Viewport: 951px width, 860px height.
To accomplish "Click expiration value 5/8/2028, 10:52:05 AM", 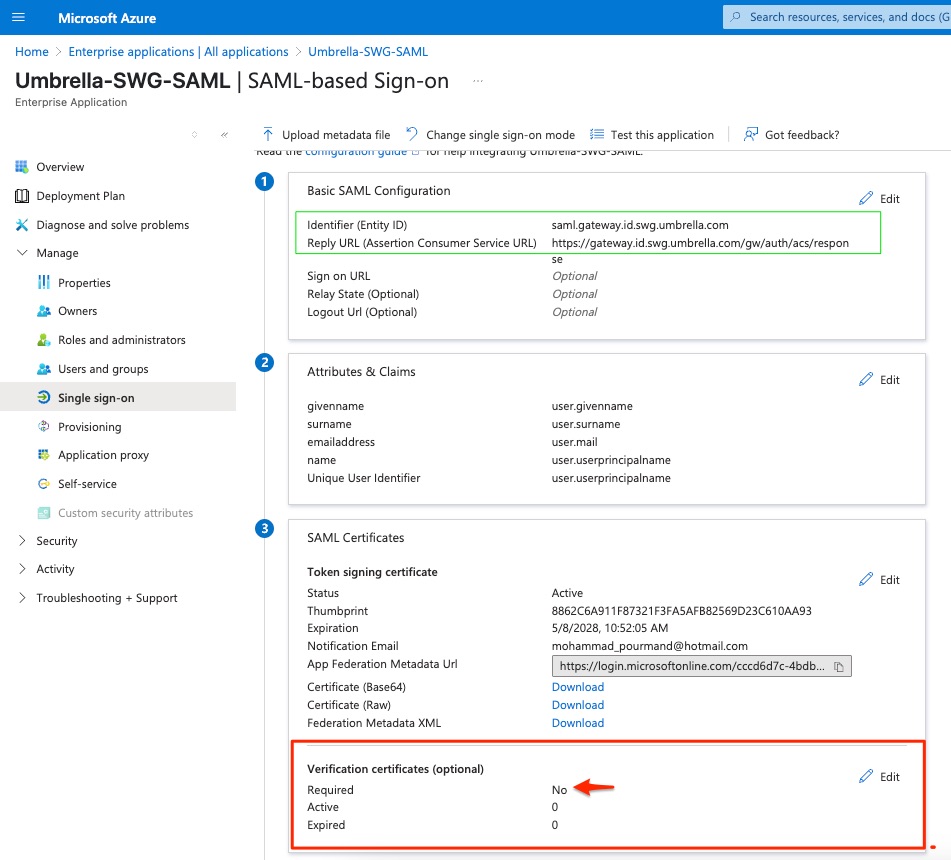I will coord(610,628).
